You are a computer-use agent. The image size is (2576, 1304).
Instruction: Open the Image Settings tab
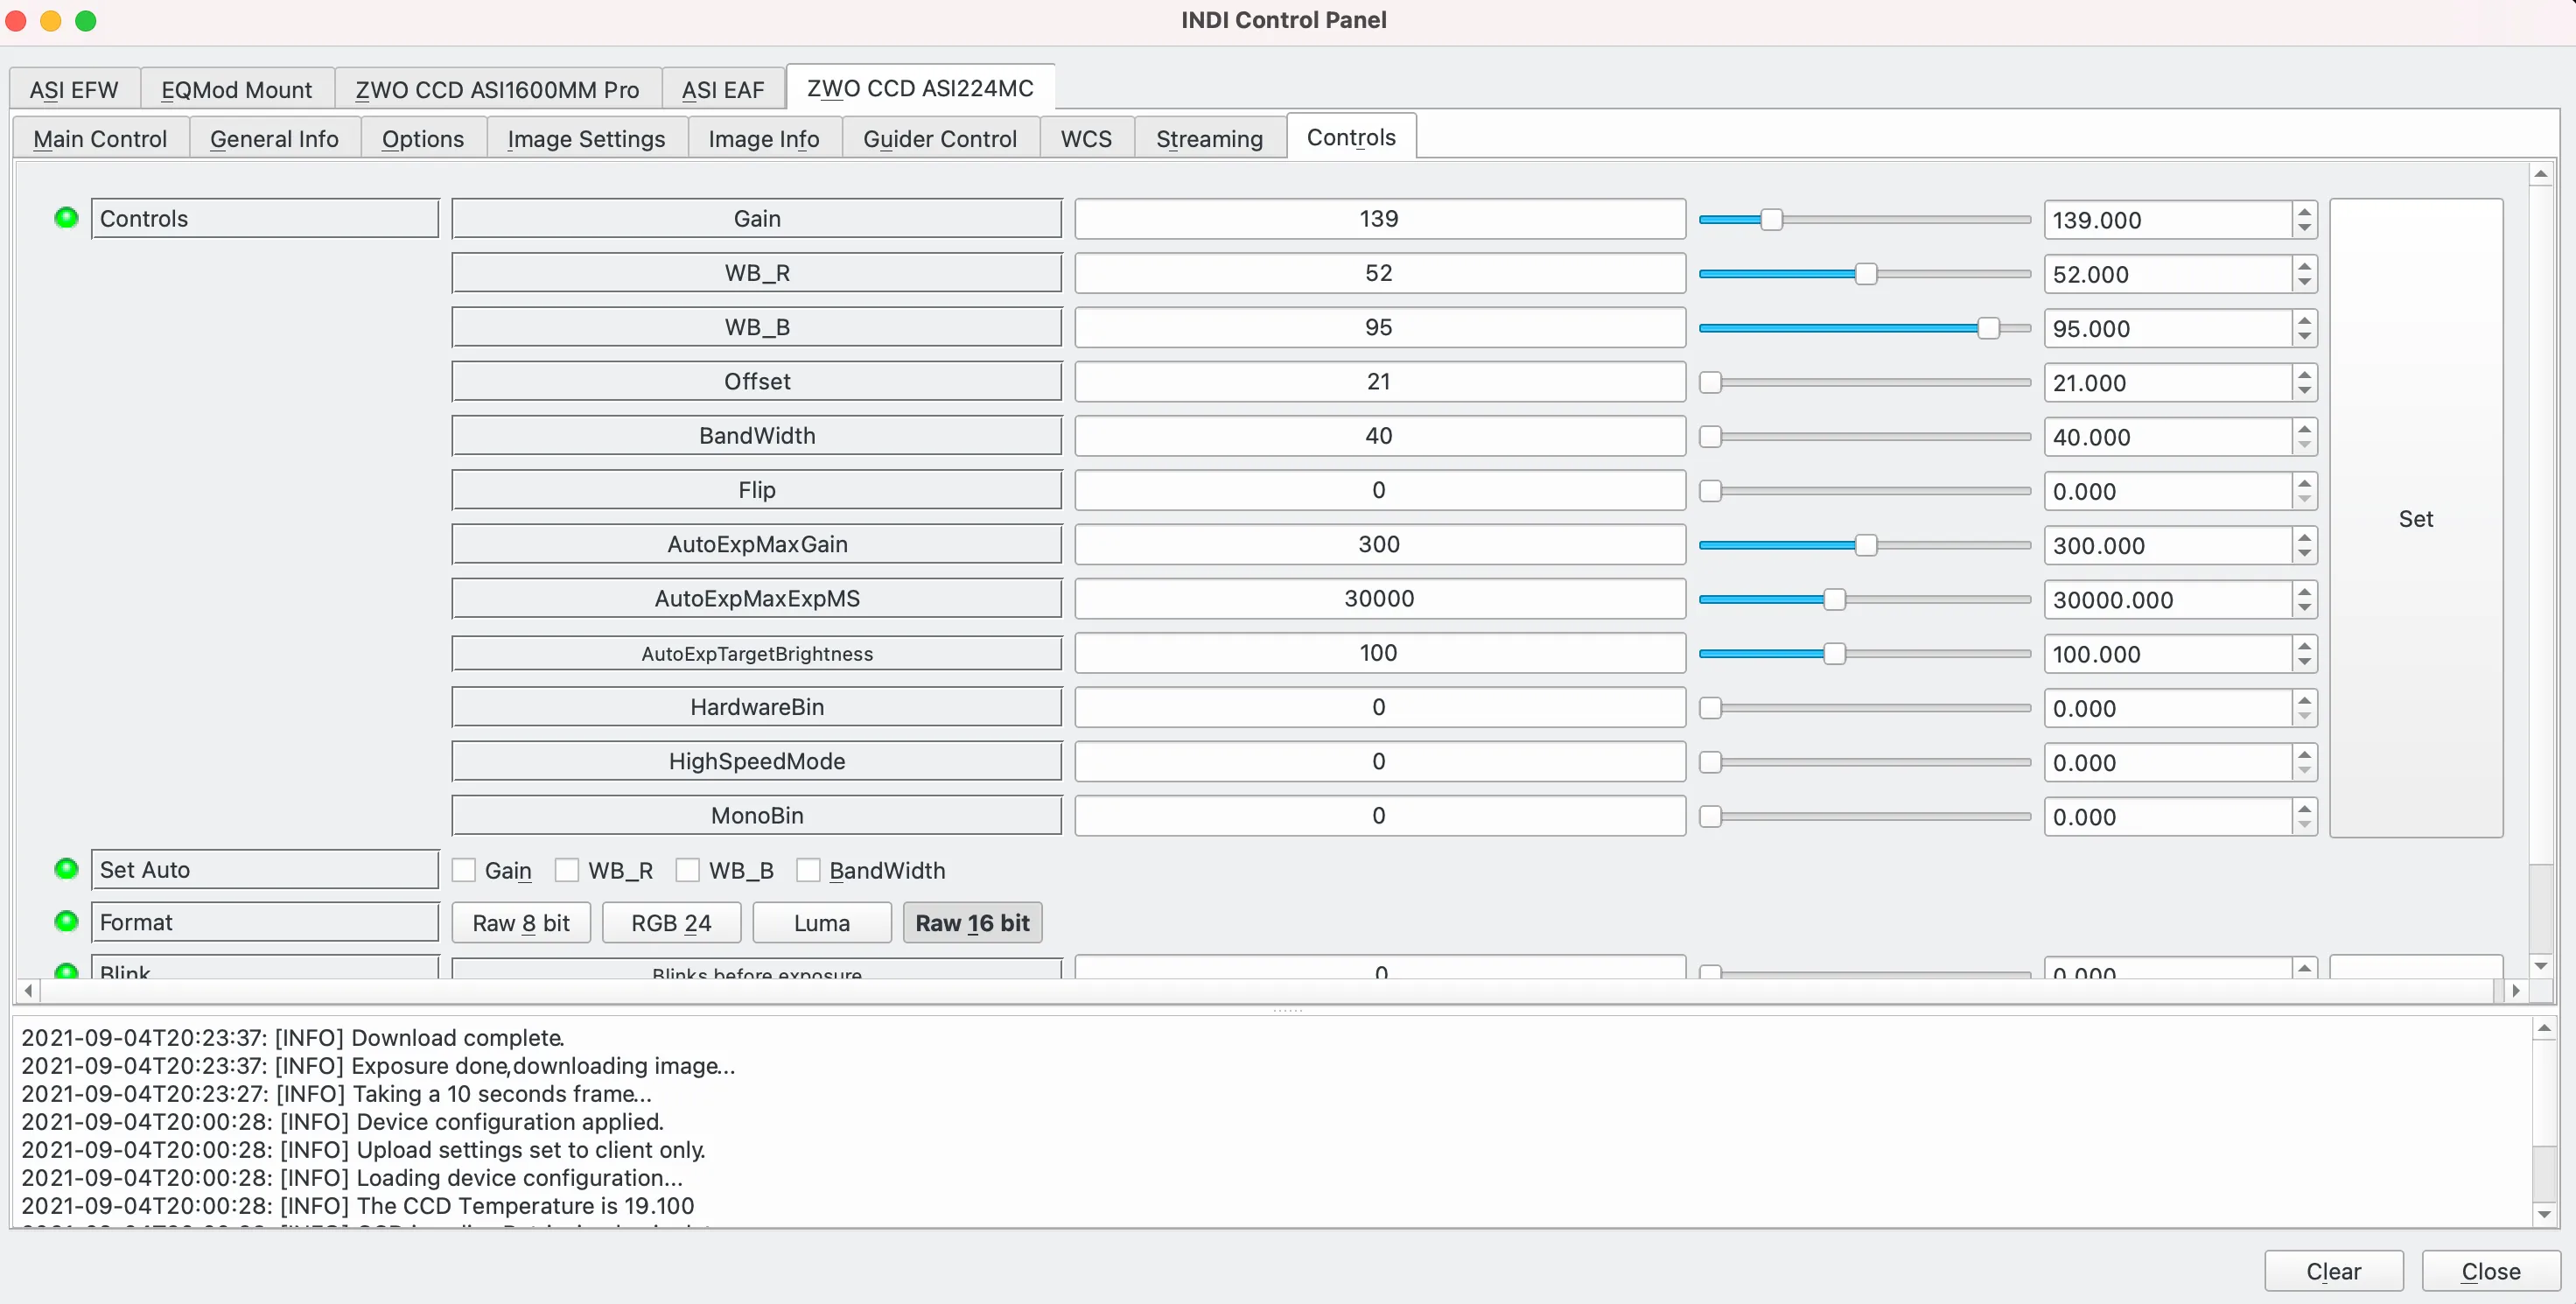[586, 138]
